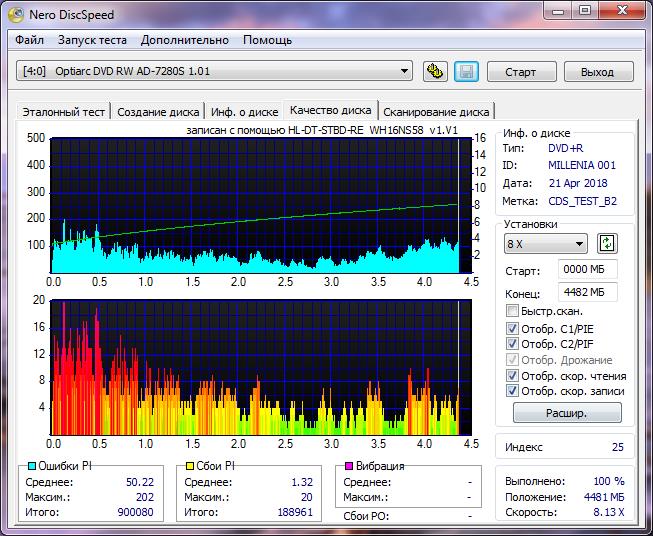This screenshot has height=536, width=653.
Task: Click the options wrench icon in toolbar
Action: tap(435, 71)
